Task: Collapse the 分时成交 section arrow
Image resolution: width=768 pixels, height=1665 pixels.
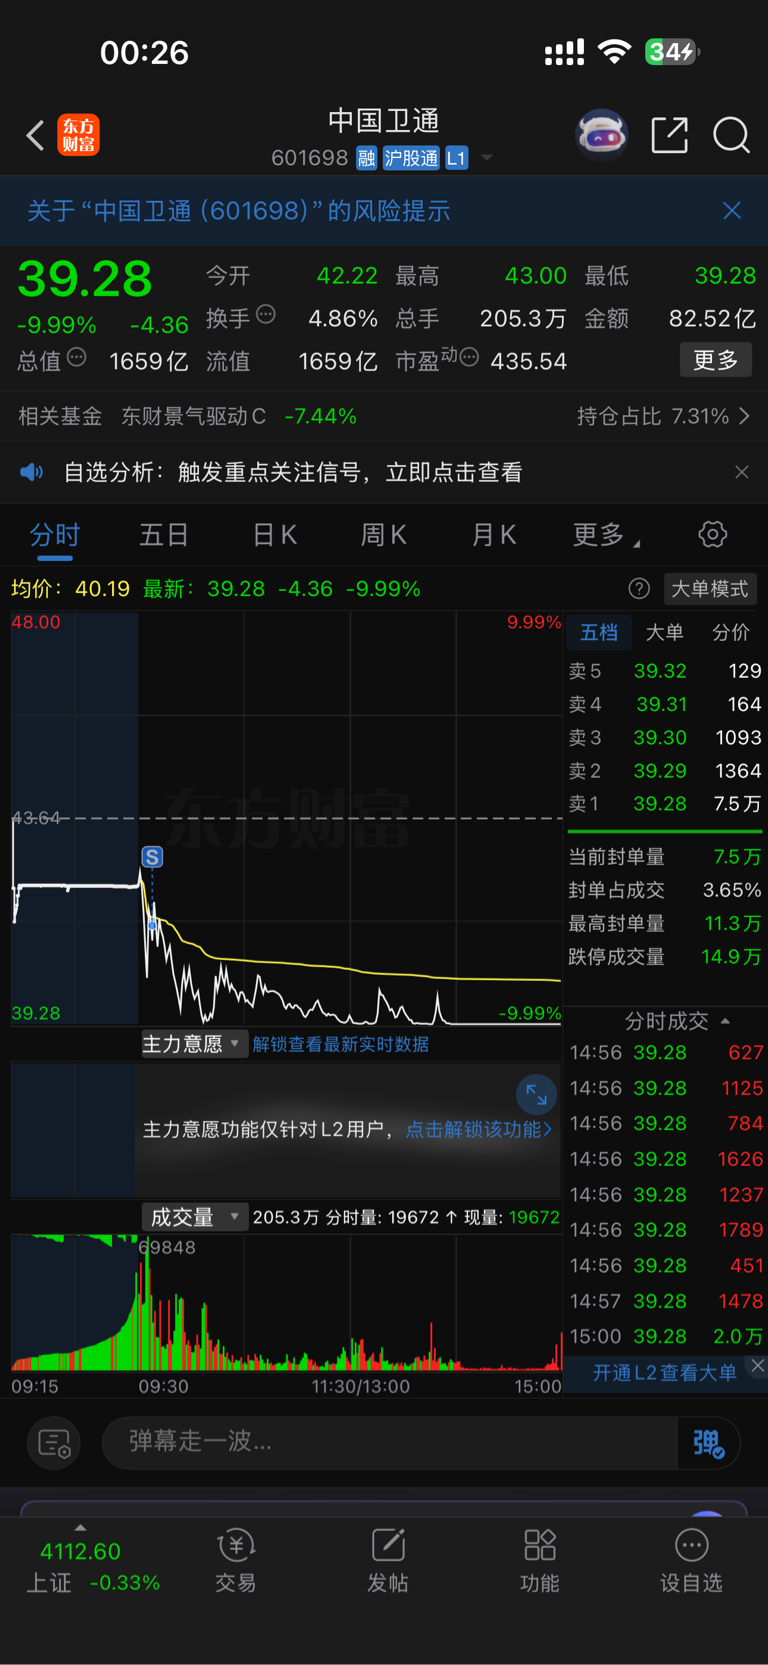Action: pyautogui.click(x=725, y=1021)
